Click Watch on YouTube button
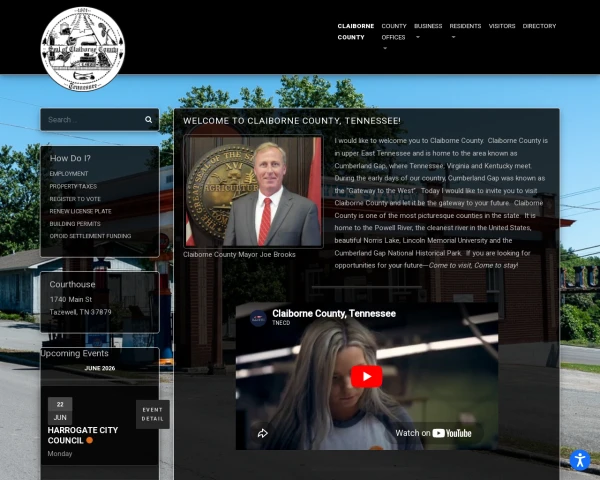600x480 pixels. point(433,433)
